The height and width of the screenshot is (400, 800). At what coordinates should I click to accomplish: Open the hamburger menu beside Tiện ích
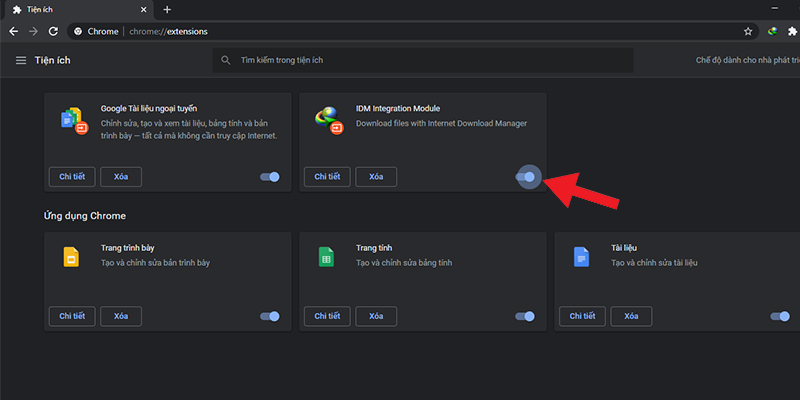[x=21, y=60]
